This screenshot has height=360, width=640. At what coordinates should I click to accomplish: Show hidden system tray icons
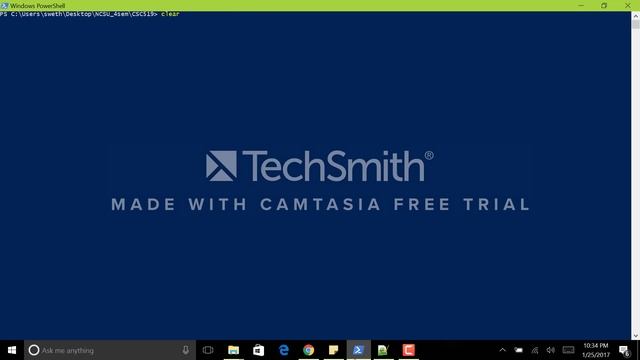pos(502,350)
